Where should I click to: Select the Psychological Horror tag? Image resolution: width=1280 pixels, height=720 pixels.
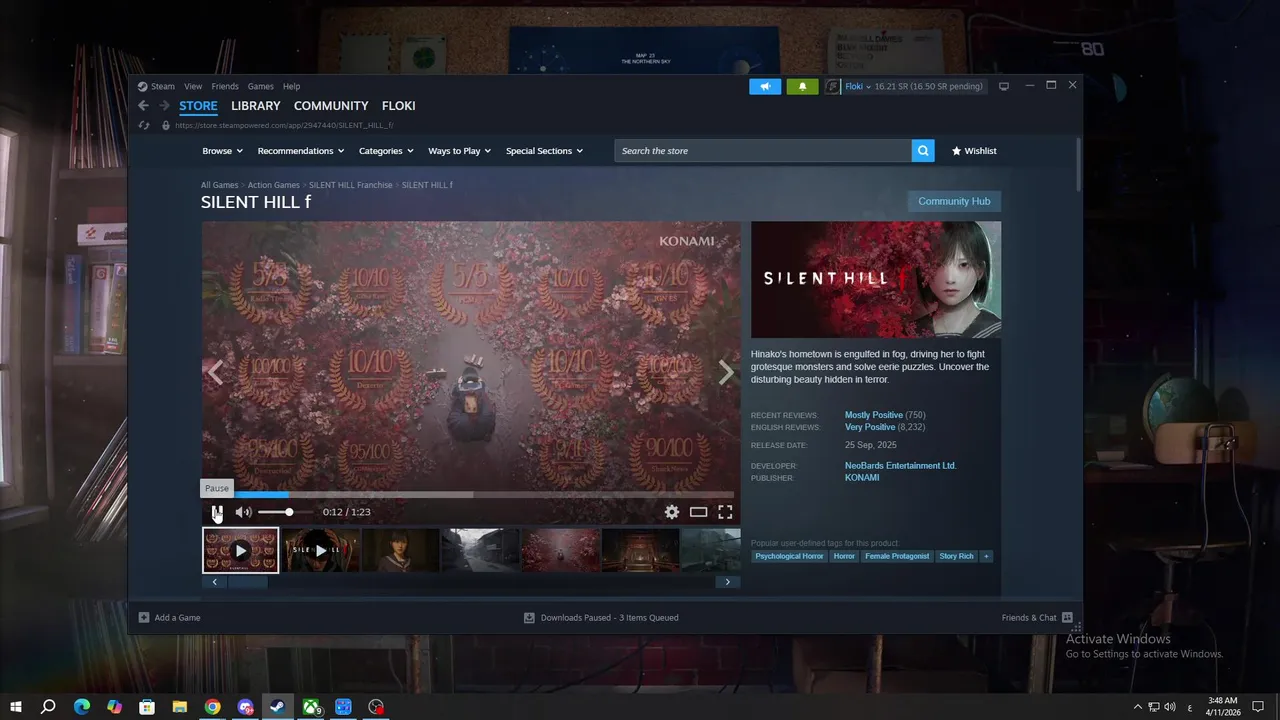[789, 556]
